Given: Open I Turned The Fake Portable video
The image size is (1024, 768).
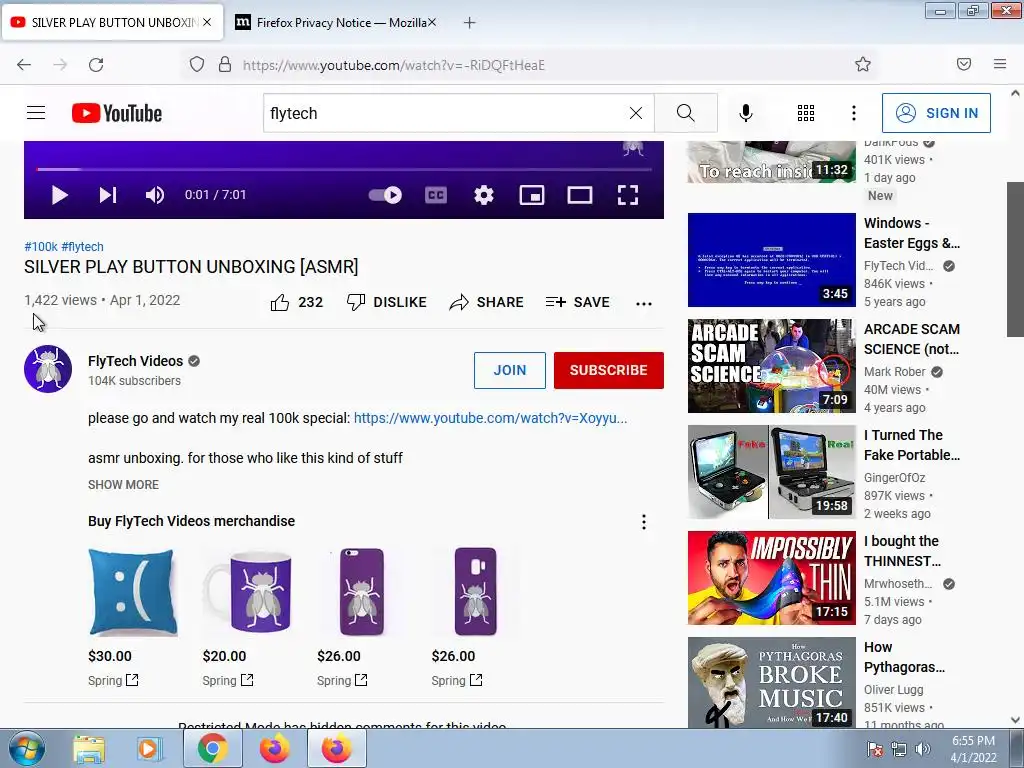Looking at the screenshot, I should [x=771, y=472].
